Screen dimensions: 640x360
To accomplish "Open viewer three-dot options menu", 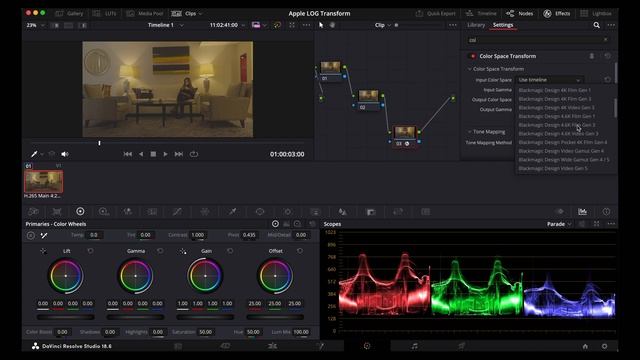I will [307, 25].
